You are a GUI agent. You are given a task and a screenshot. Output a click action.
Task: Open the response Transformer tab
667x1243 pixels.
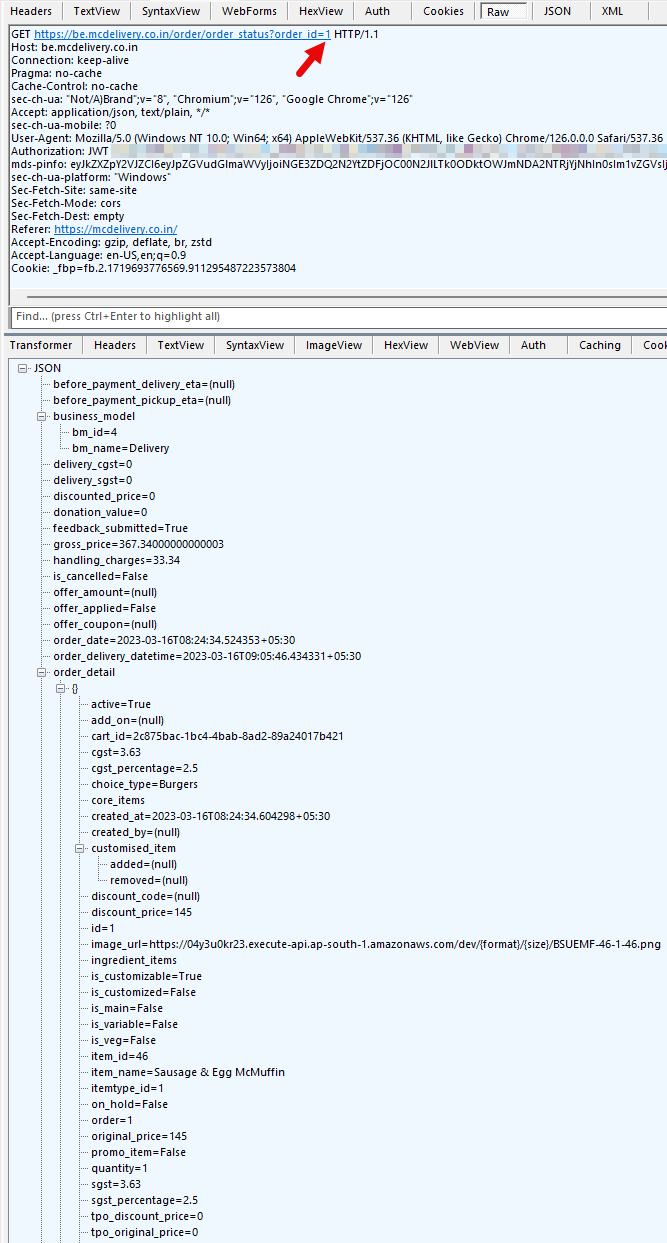41,345
